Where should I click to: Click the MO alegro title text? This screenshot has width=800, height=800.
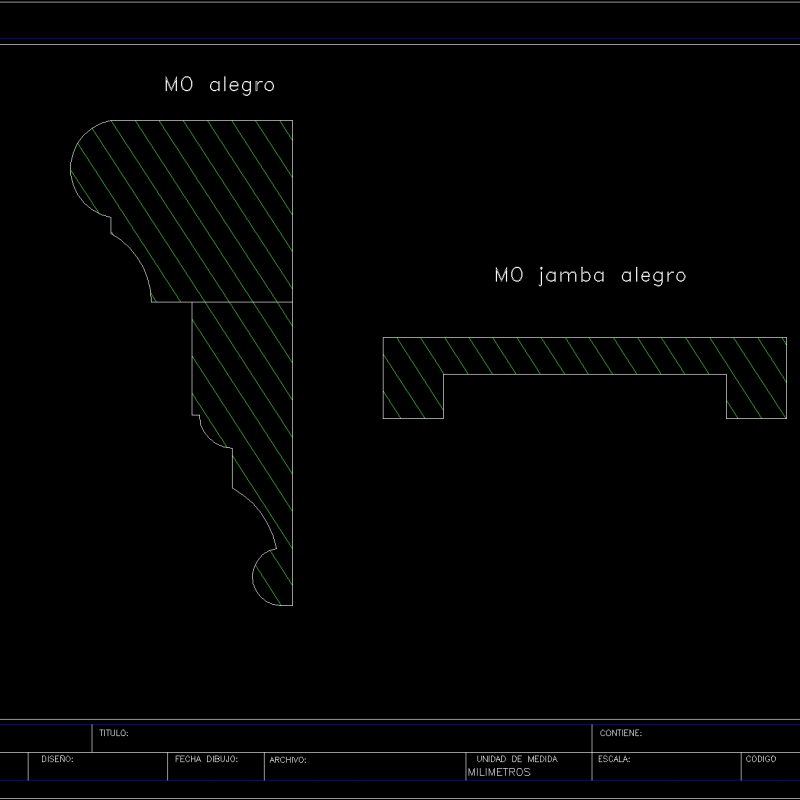[220, 86]
